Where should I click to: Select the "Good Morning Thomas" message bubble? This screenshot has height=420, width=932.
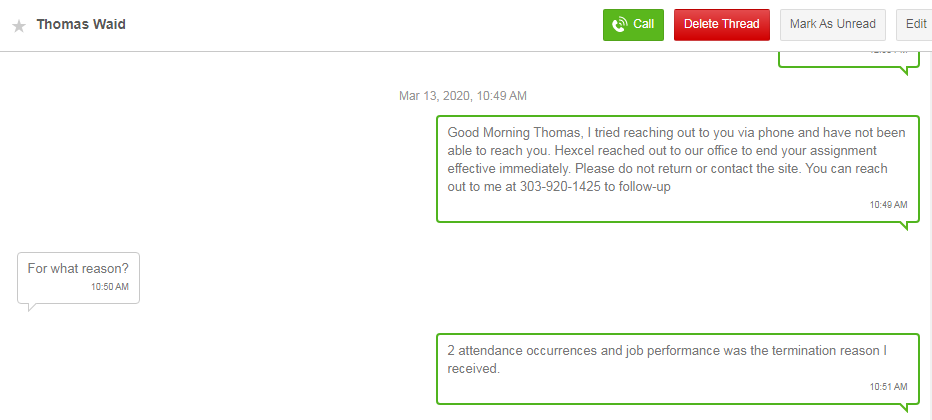point(676,168)
